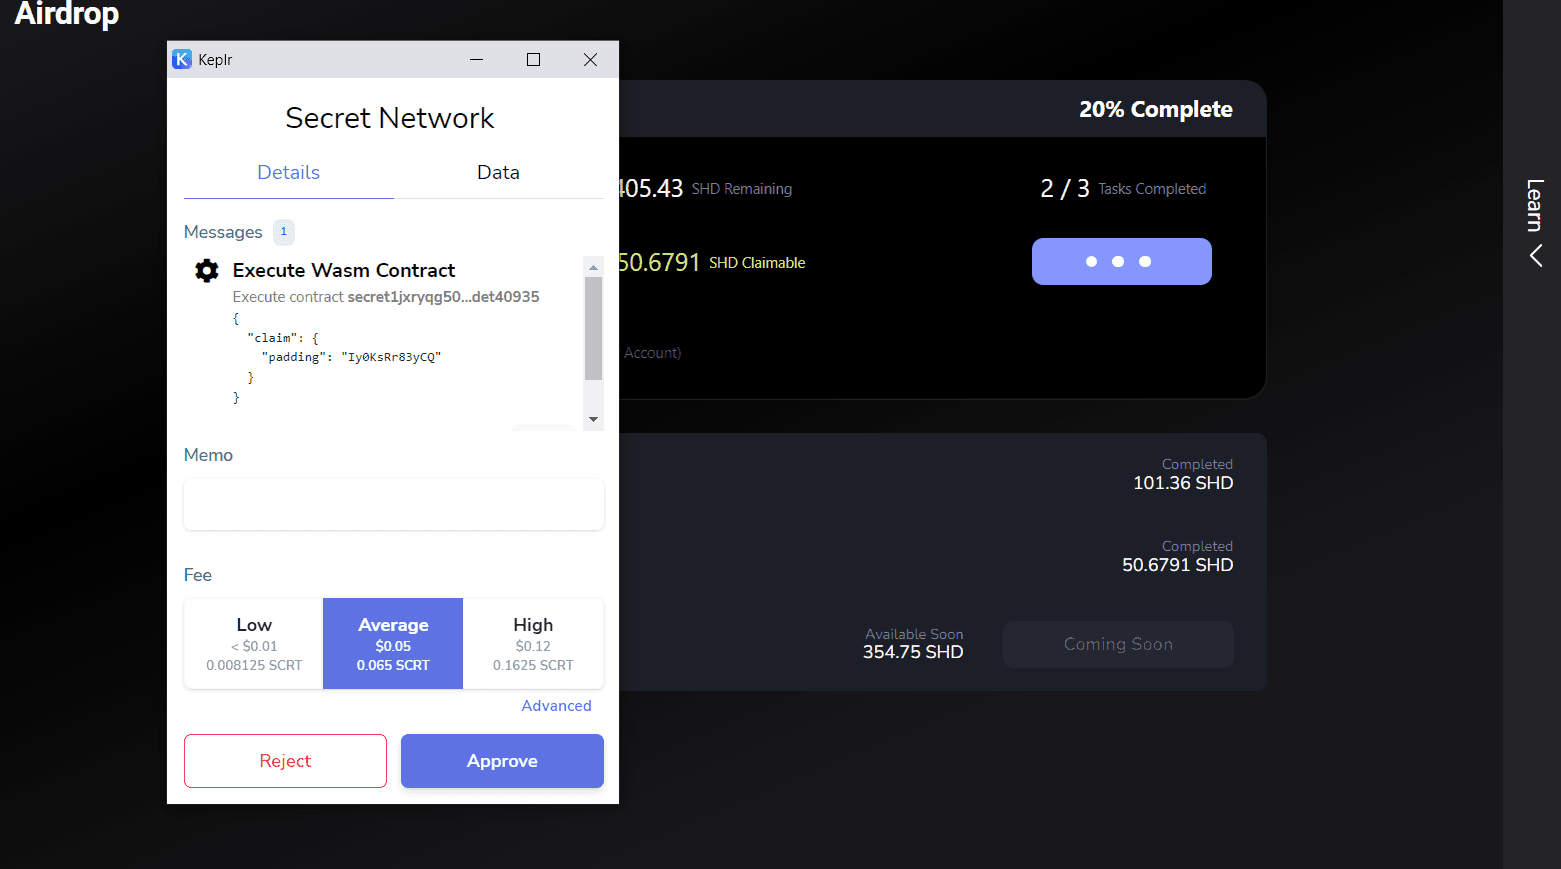Click the Keplr logo icon in title bar
The width and height of the screenshot is (1561, 869).
(x=182, y=60)
